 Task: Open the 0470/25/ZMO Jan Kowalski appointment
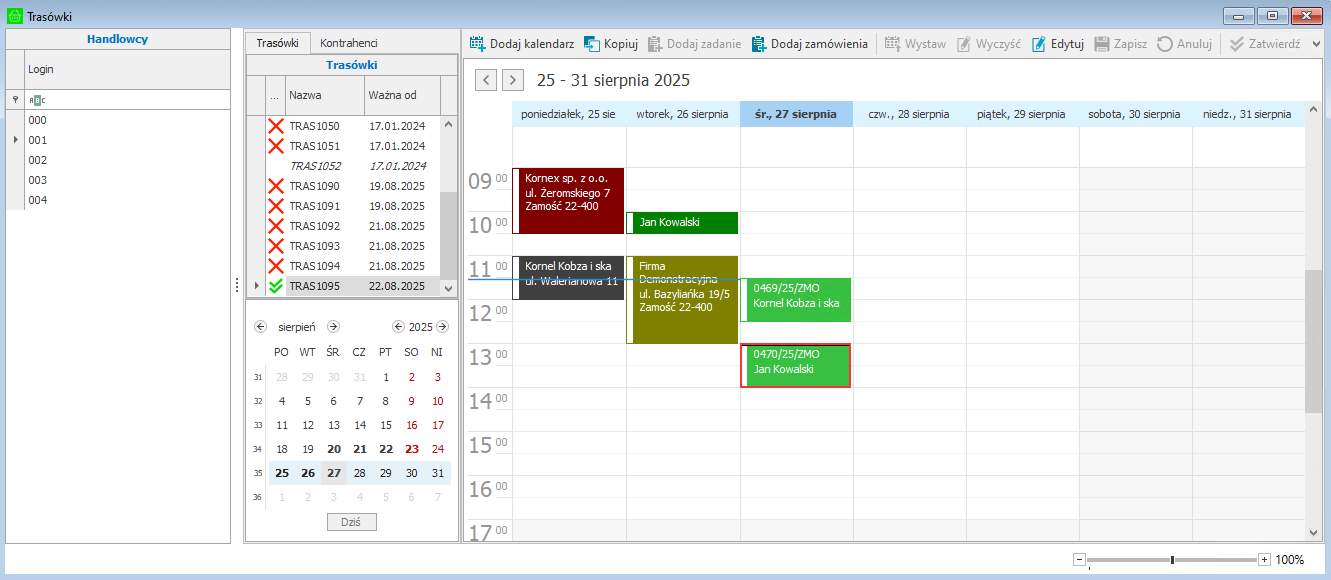tap(797, 365)
